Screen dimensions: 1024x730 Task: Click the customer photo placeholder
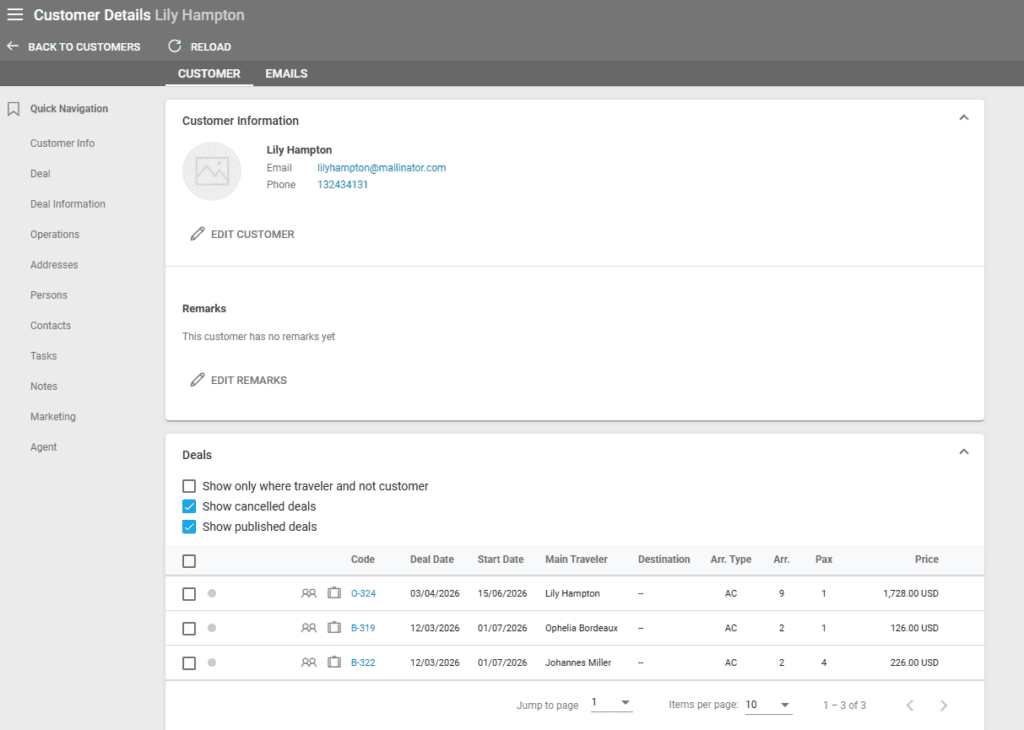point(212,171)
